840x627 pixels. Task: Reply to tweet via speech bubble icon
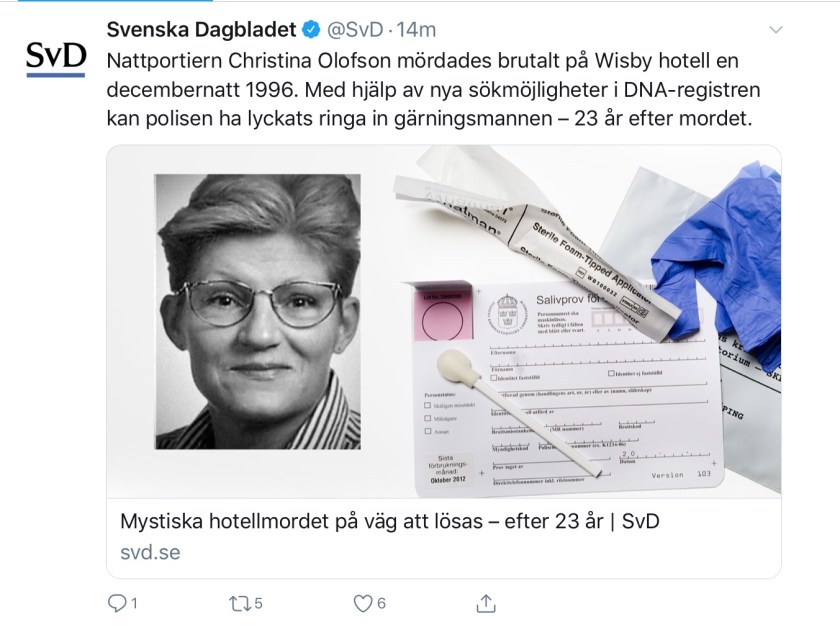pos(116,603)
